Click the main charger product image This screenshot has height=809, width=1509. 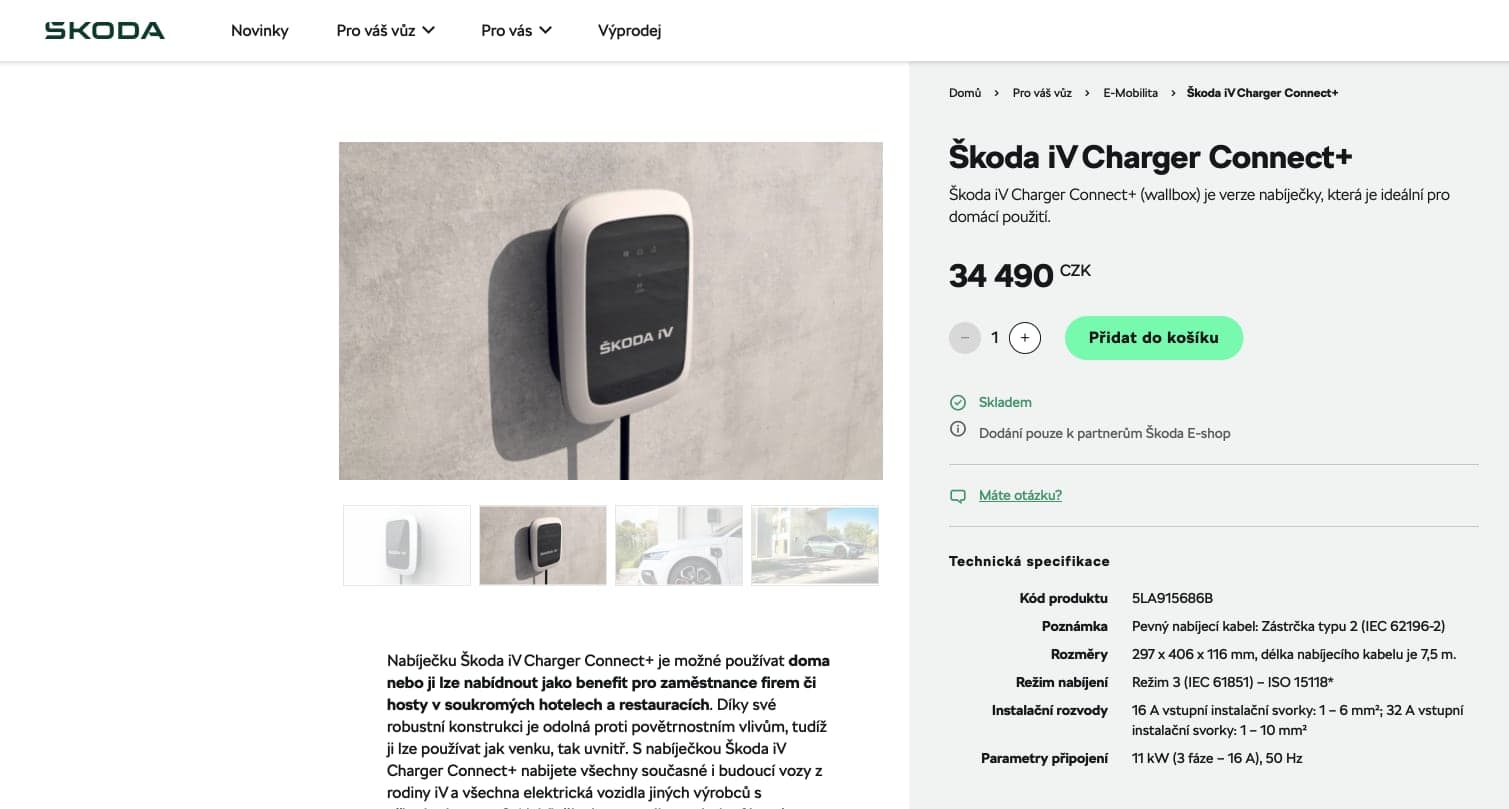click(610, 311)
